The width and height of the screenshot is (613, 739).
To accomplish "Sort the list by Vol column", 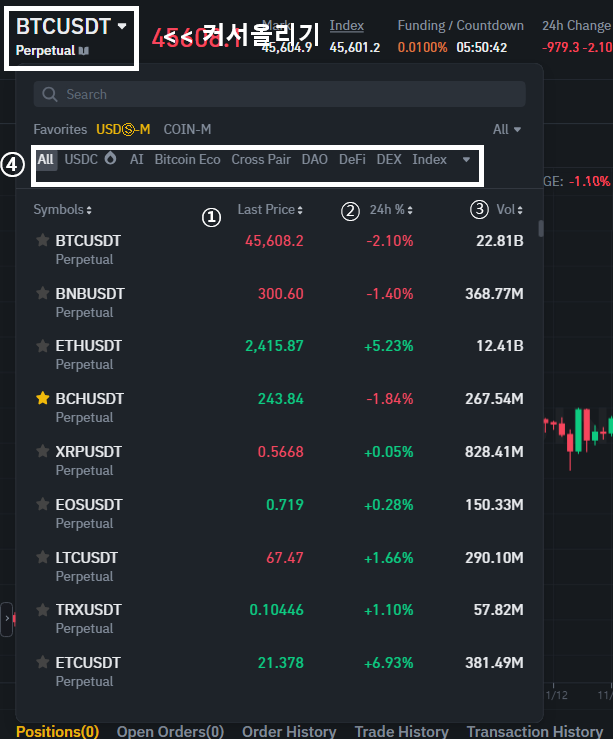I will pos(509,210).
